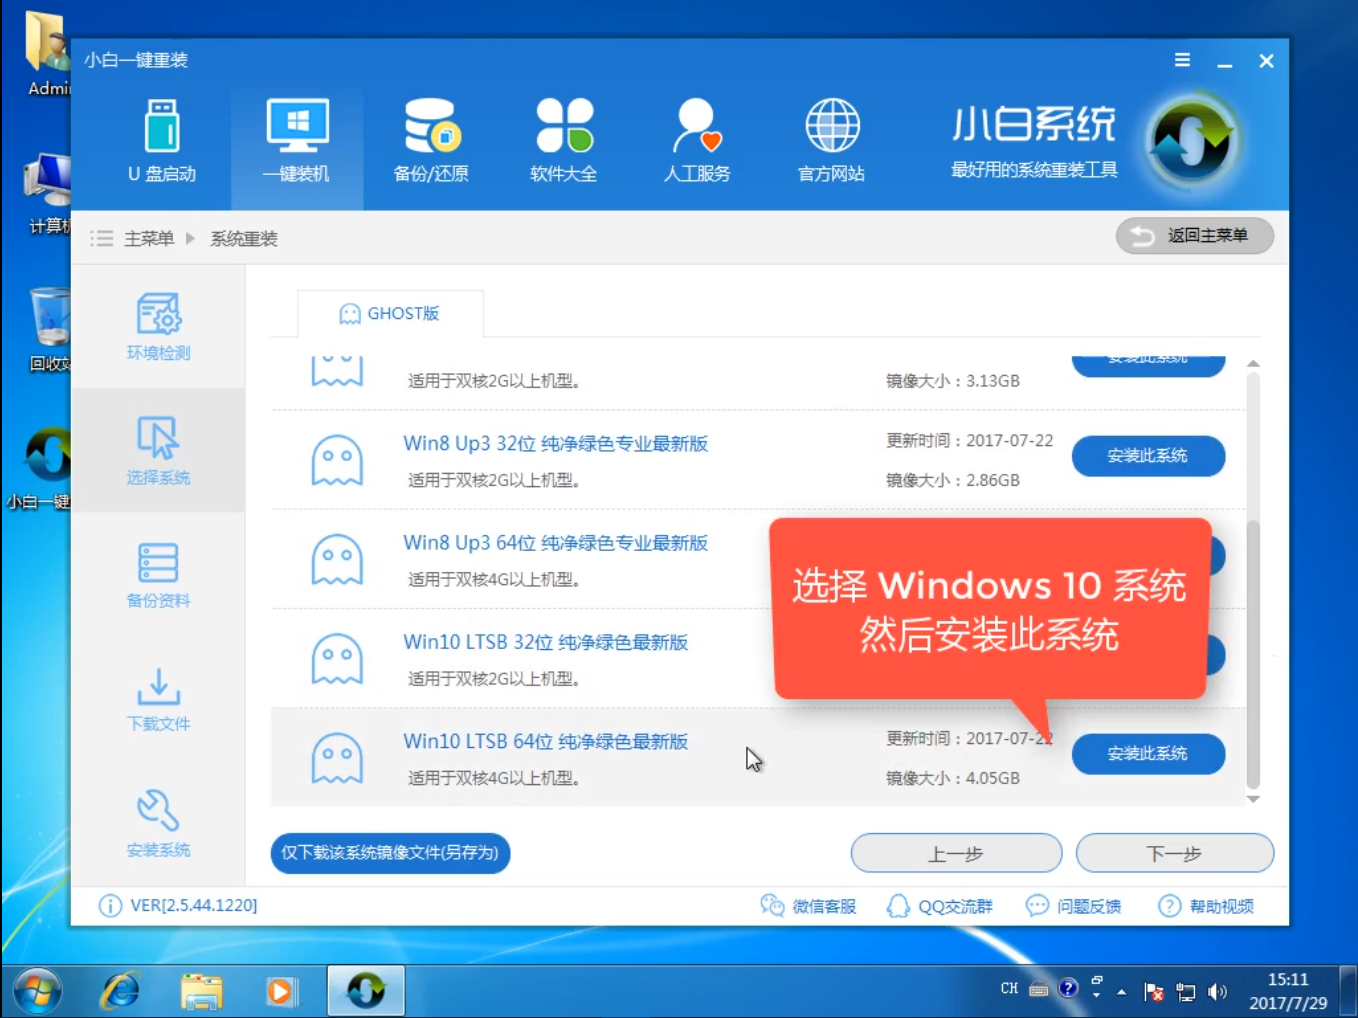1358x1018 pixels.
Task: Select 备份资料 sidebar step
Action: [x=158, y=575]
